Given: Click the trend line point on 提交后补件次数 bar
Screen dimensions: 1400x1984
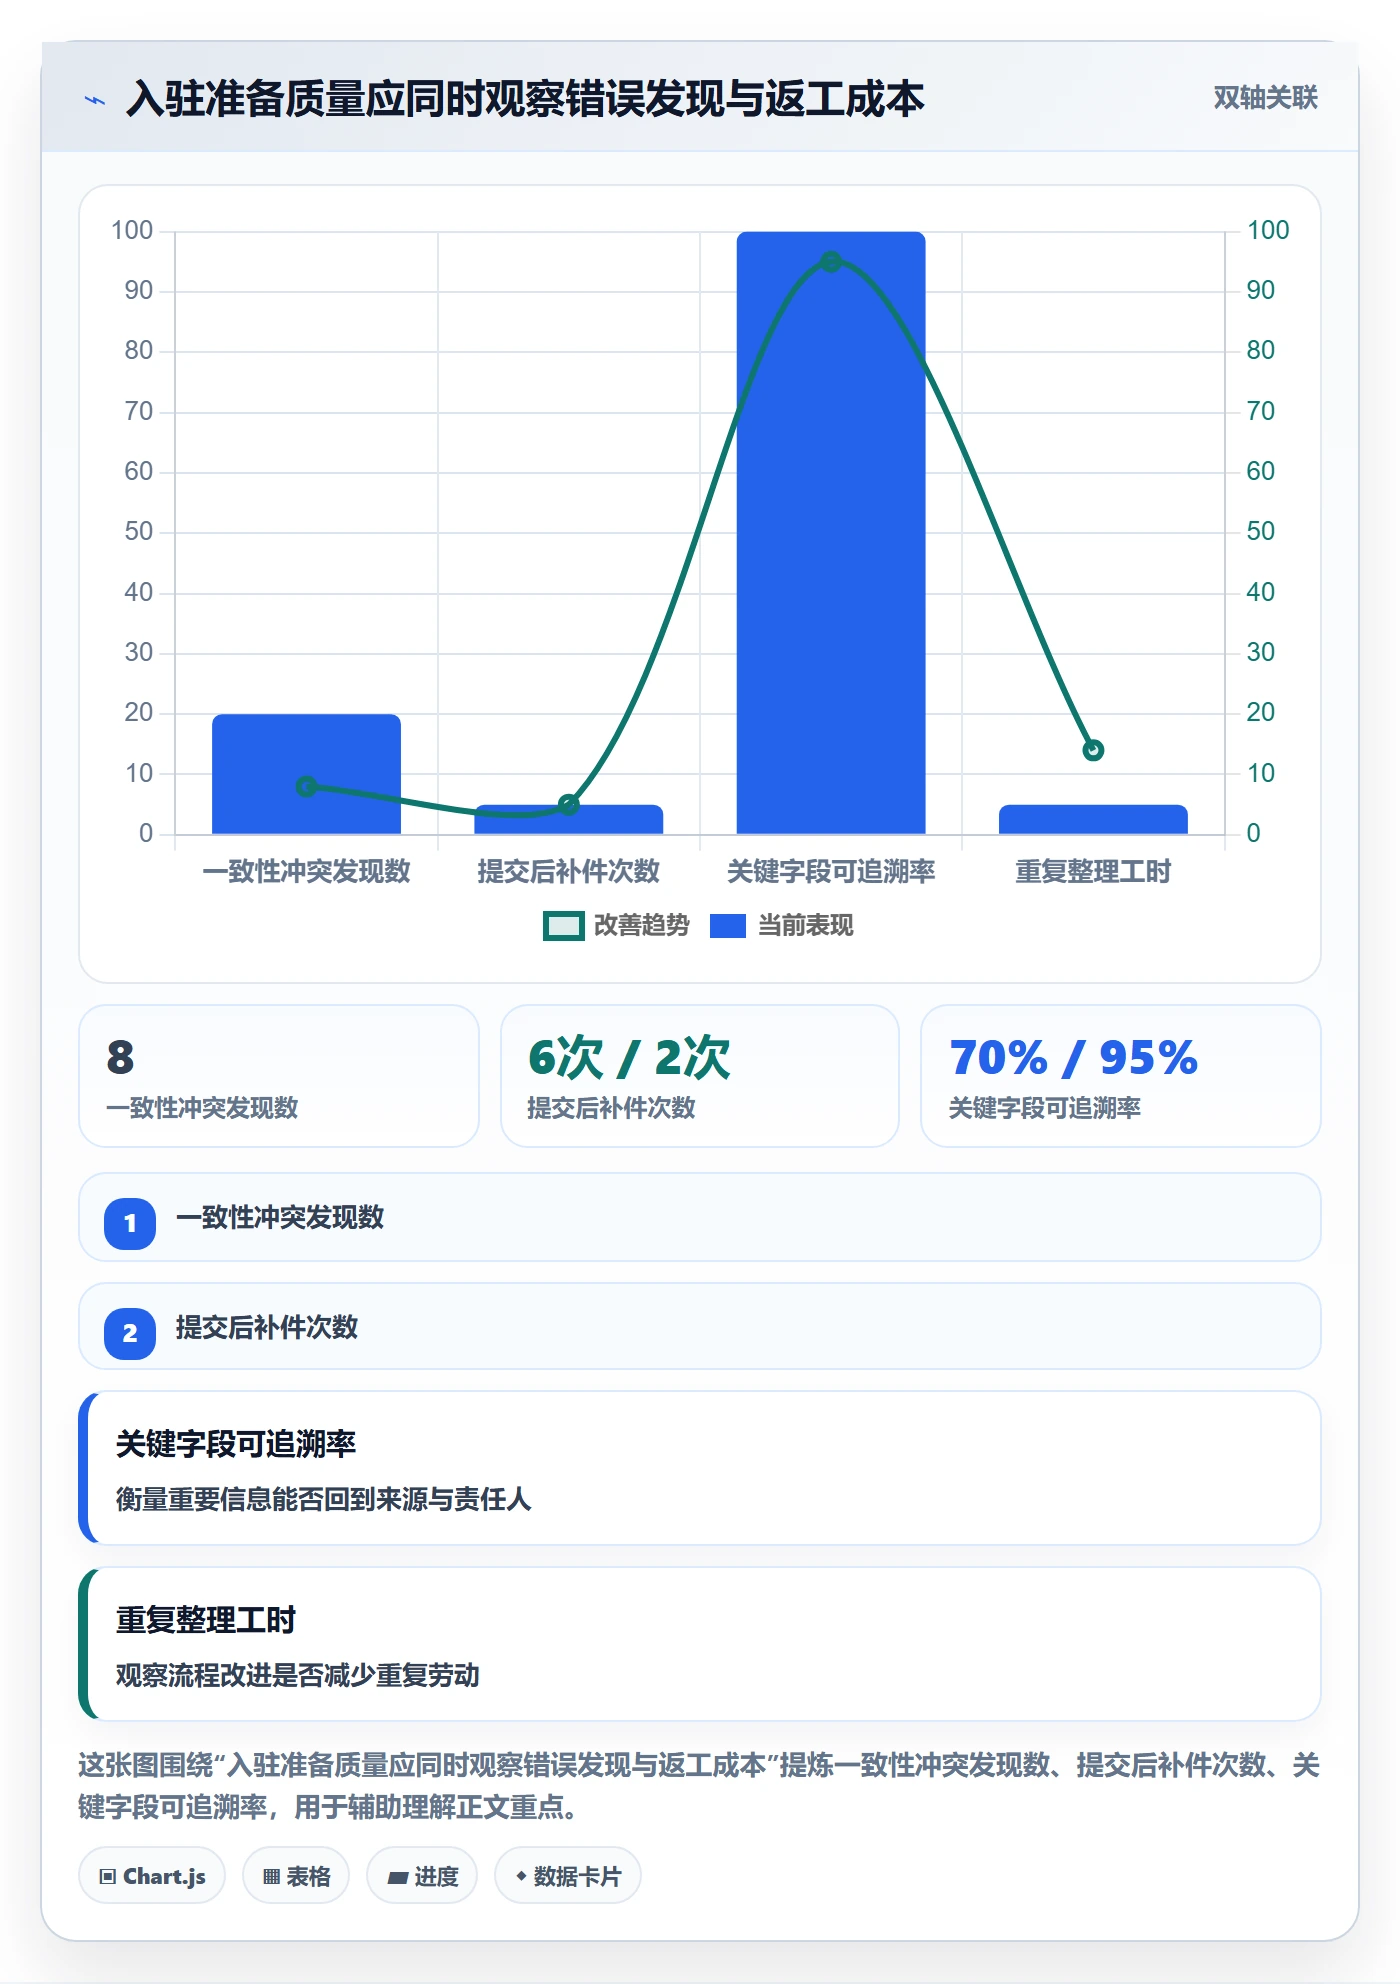Looking at the screenshot, I should pos(568,804).
